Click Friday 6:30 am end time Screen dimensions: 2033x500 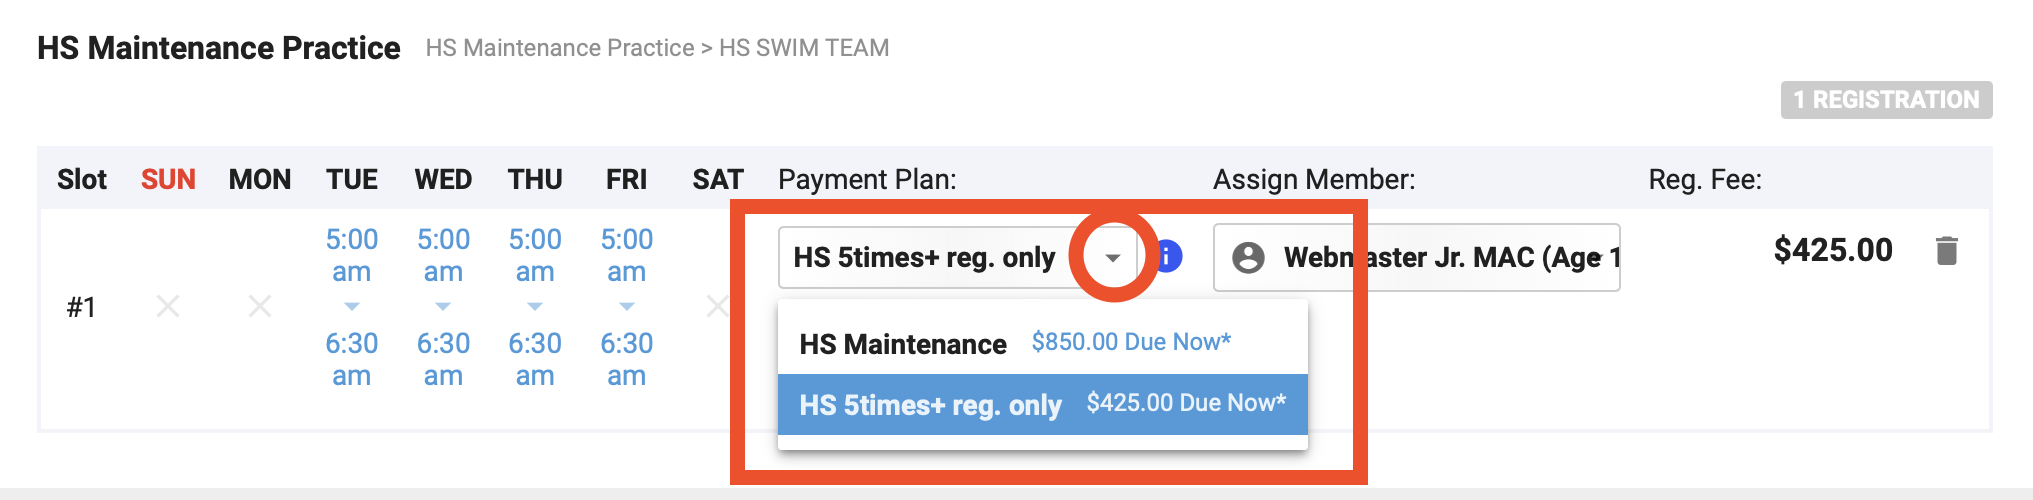(x=627, y=359)
